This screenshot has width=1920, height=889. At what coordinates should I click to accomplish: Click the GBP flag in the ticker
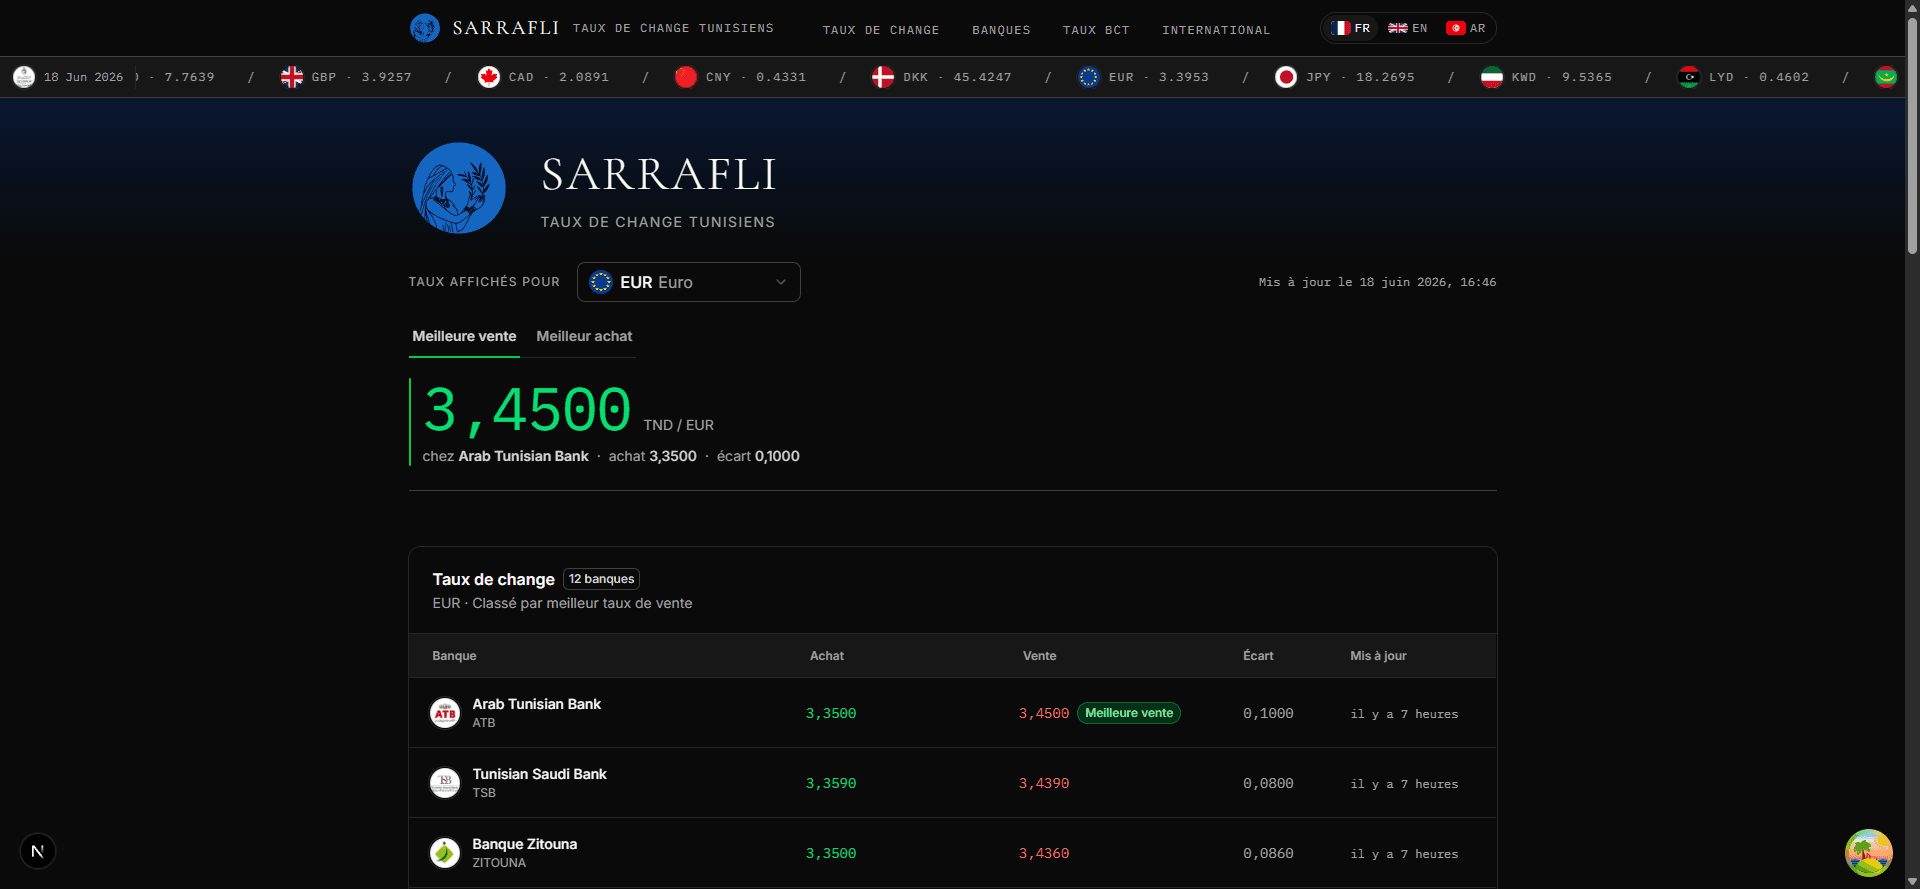point(292,77)
